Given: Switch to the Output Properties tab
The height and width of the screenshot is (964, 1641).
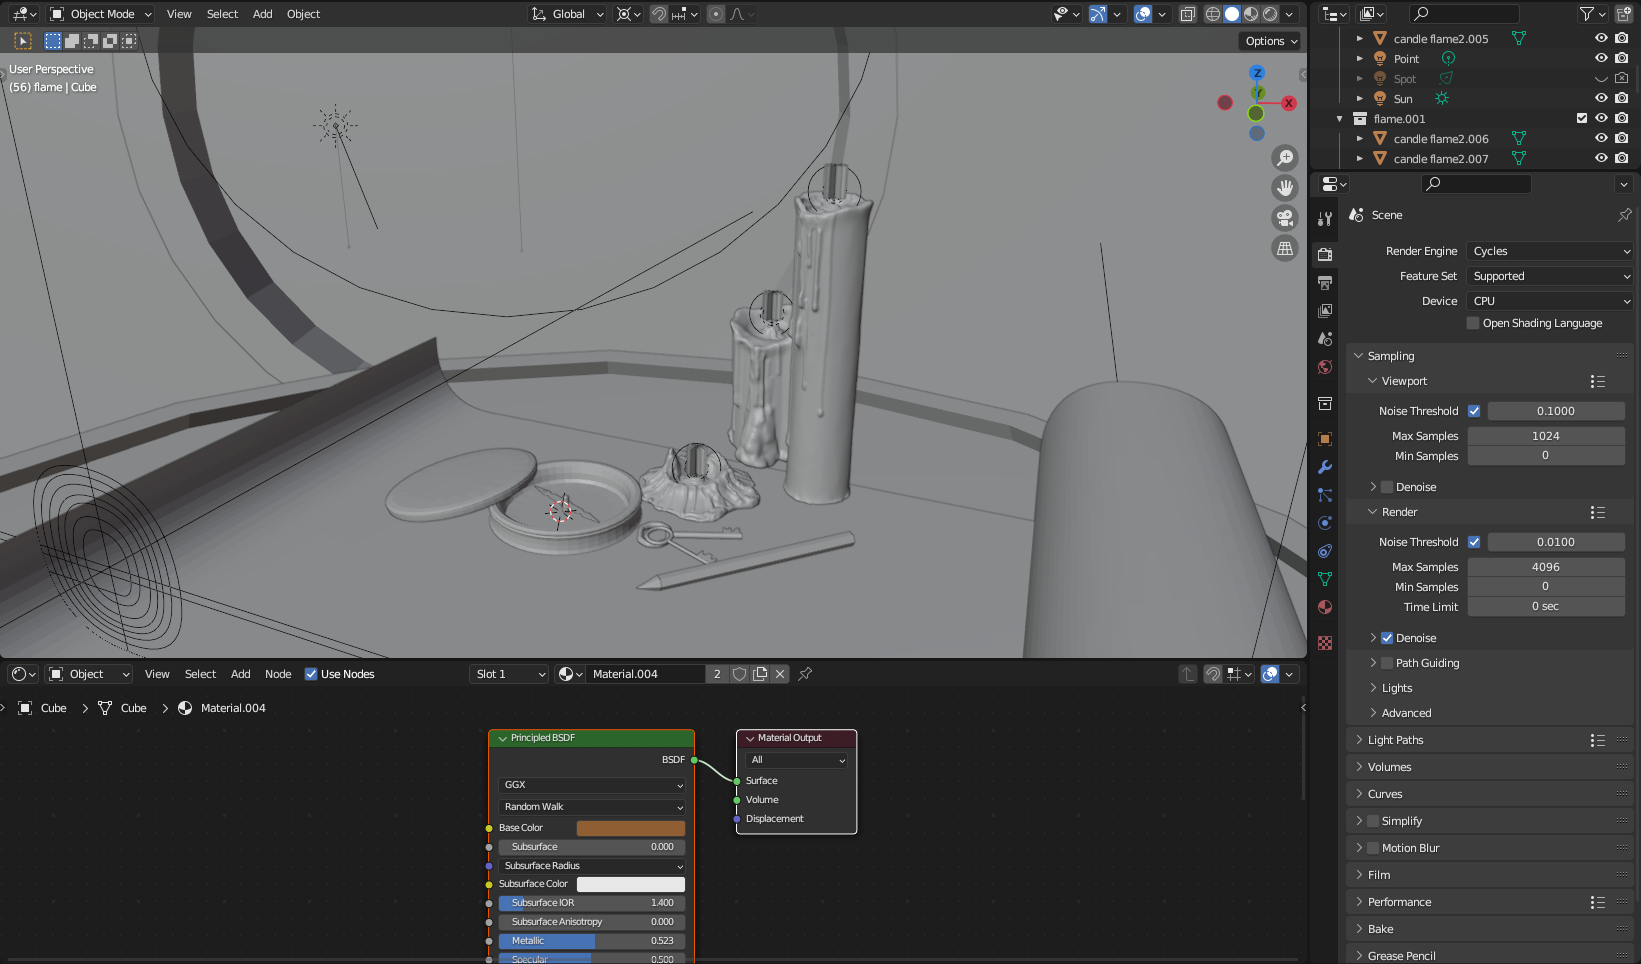Looking at the screenshot, I should click(x=1324, y=284).
